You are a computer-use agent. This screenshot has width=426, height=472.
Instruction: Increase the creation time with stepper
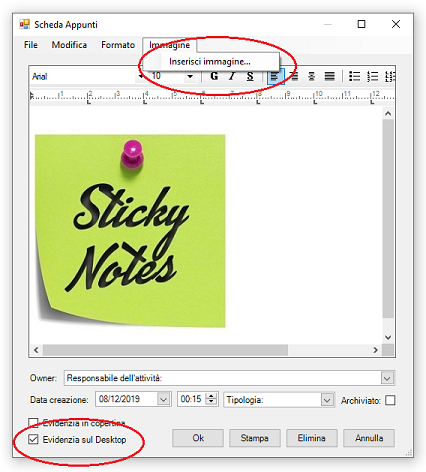click(x=211, y=396)
